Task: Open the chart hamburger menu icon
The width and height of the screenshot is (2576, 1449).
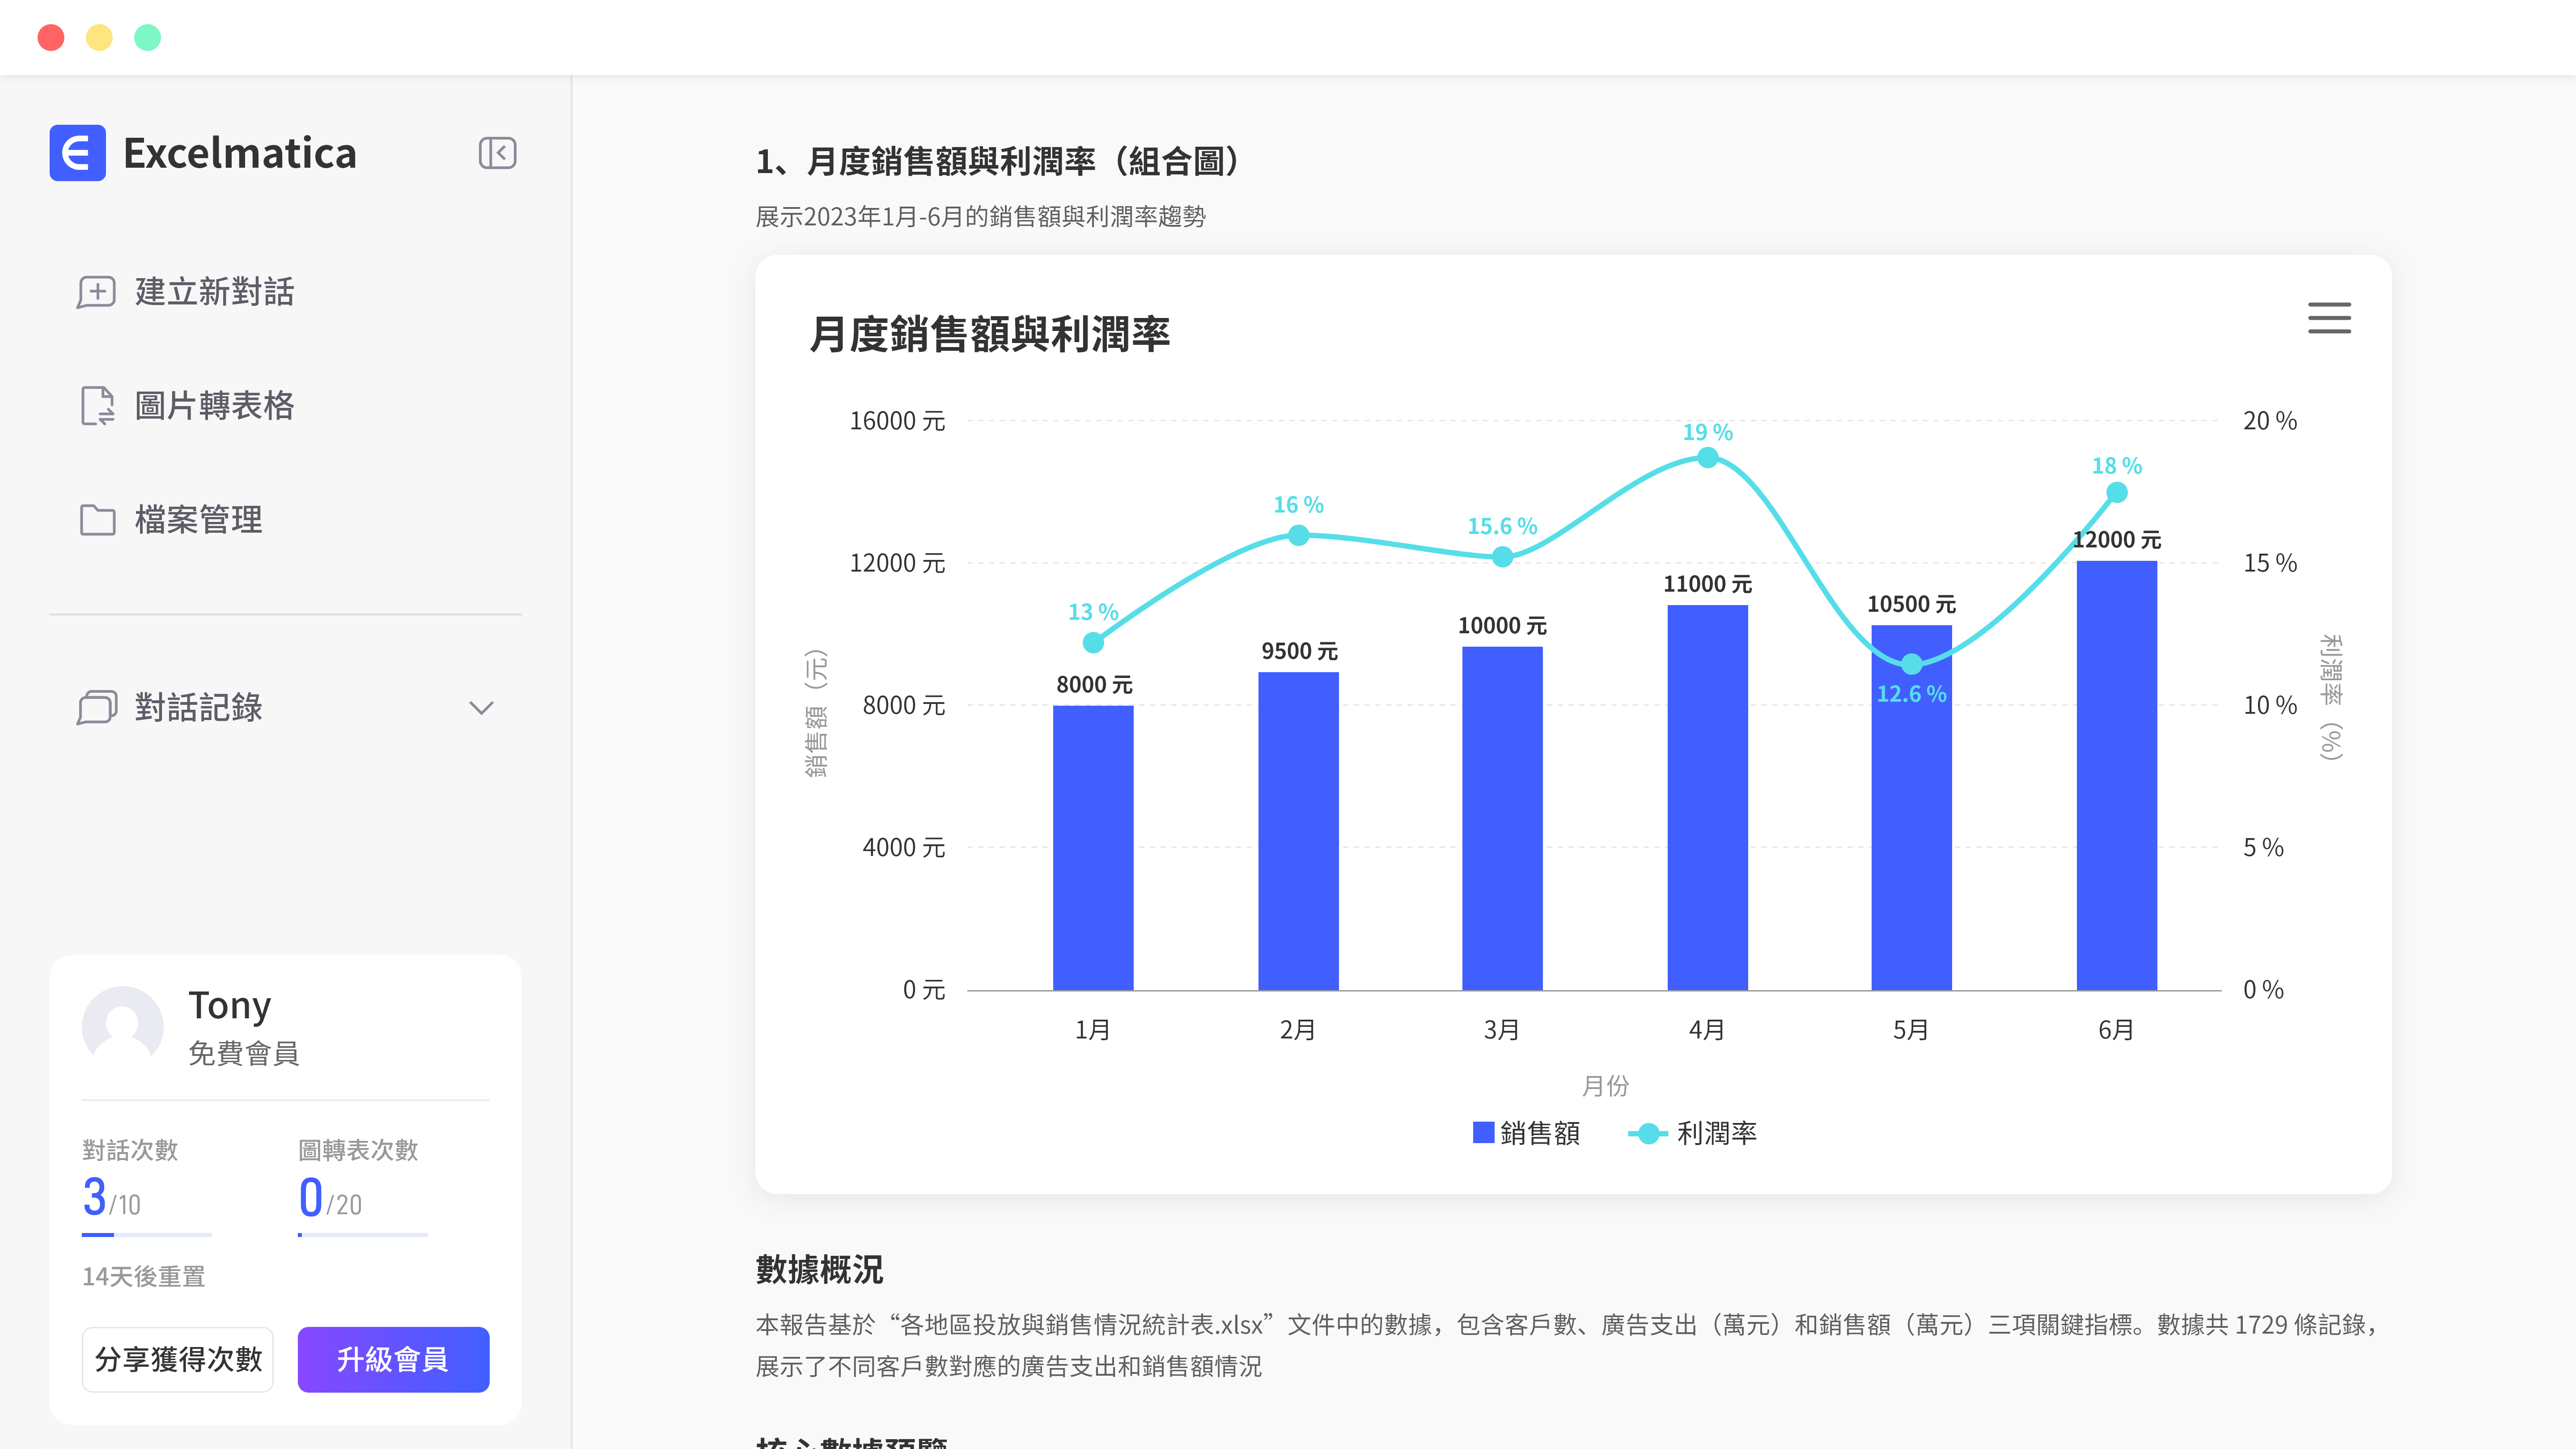Action: tap(2329, 318)
